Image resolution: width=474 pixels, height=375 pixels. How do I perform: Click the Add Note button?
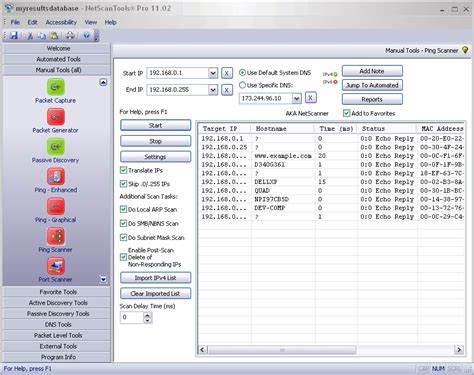(372, 71)
